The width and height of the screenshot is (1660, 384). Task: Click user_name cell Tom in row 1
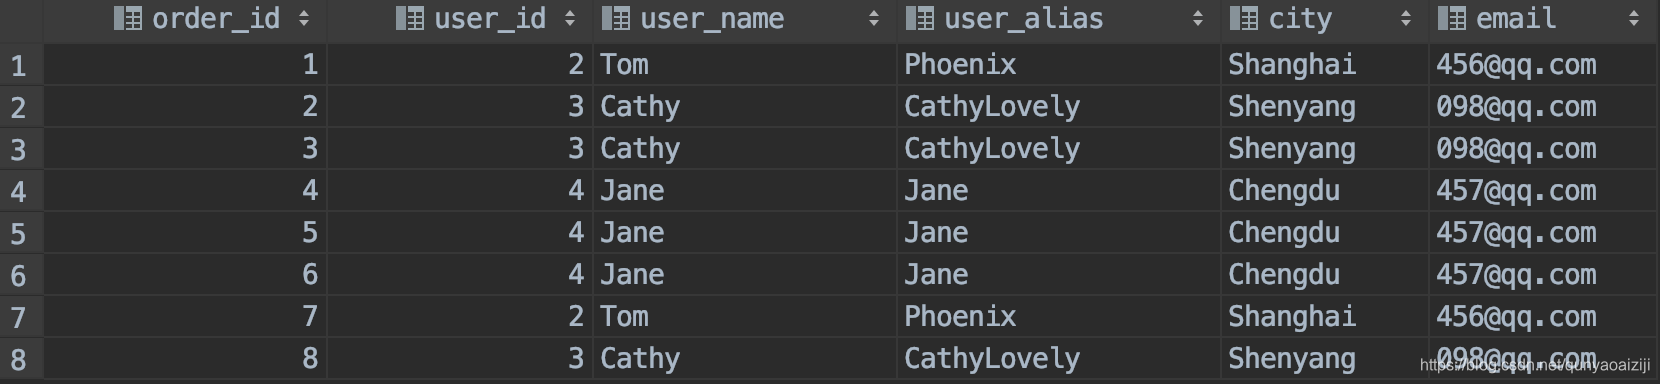coord(745,65)
